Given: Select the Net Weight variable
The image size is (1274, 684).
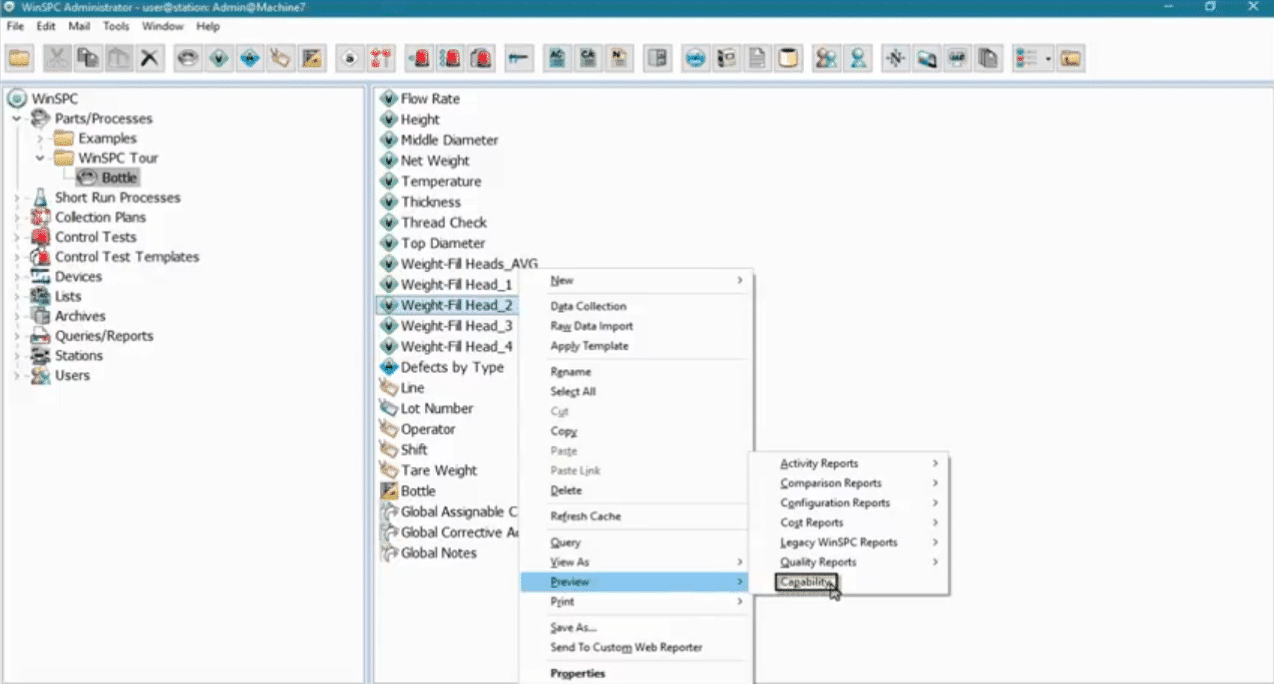Looking at the screenshot, I should pos(434,160).
